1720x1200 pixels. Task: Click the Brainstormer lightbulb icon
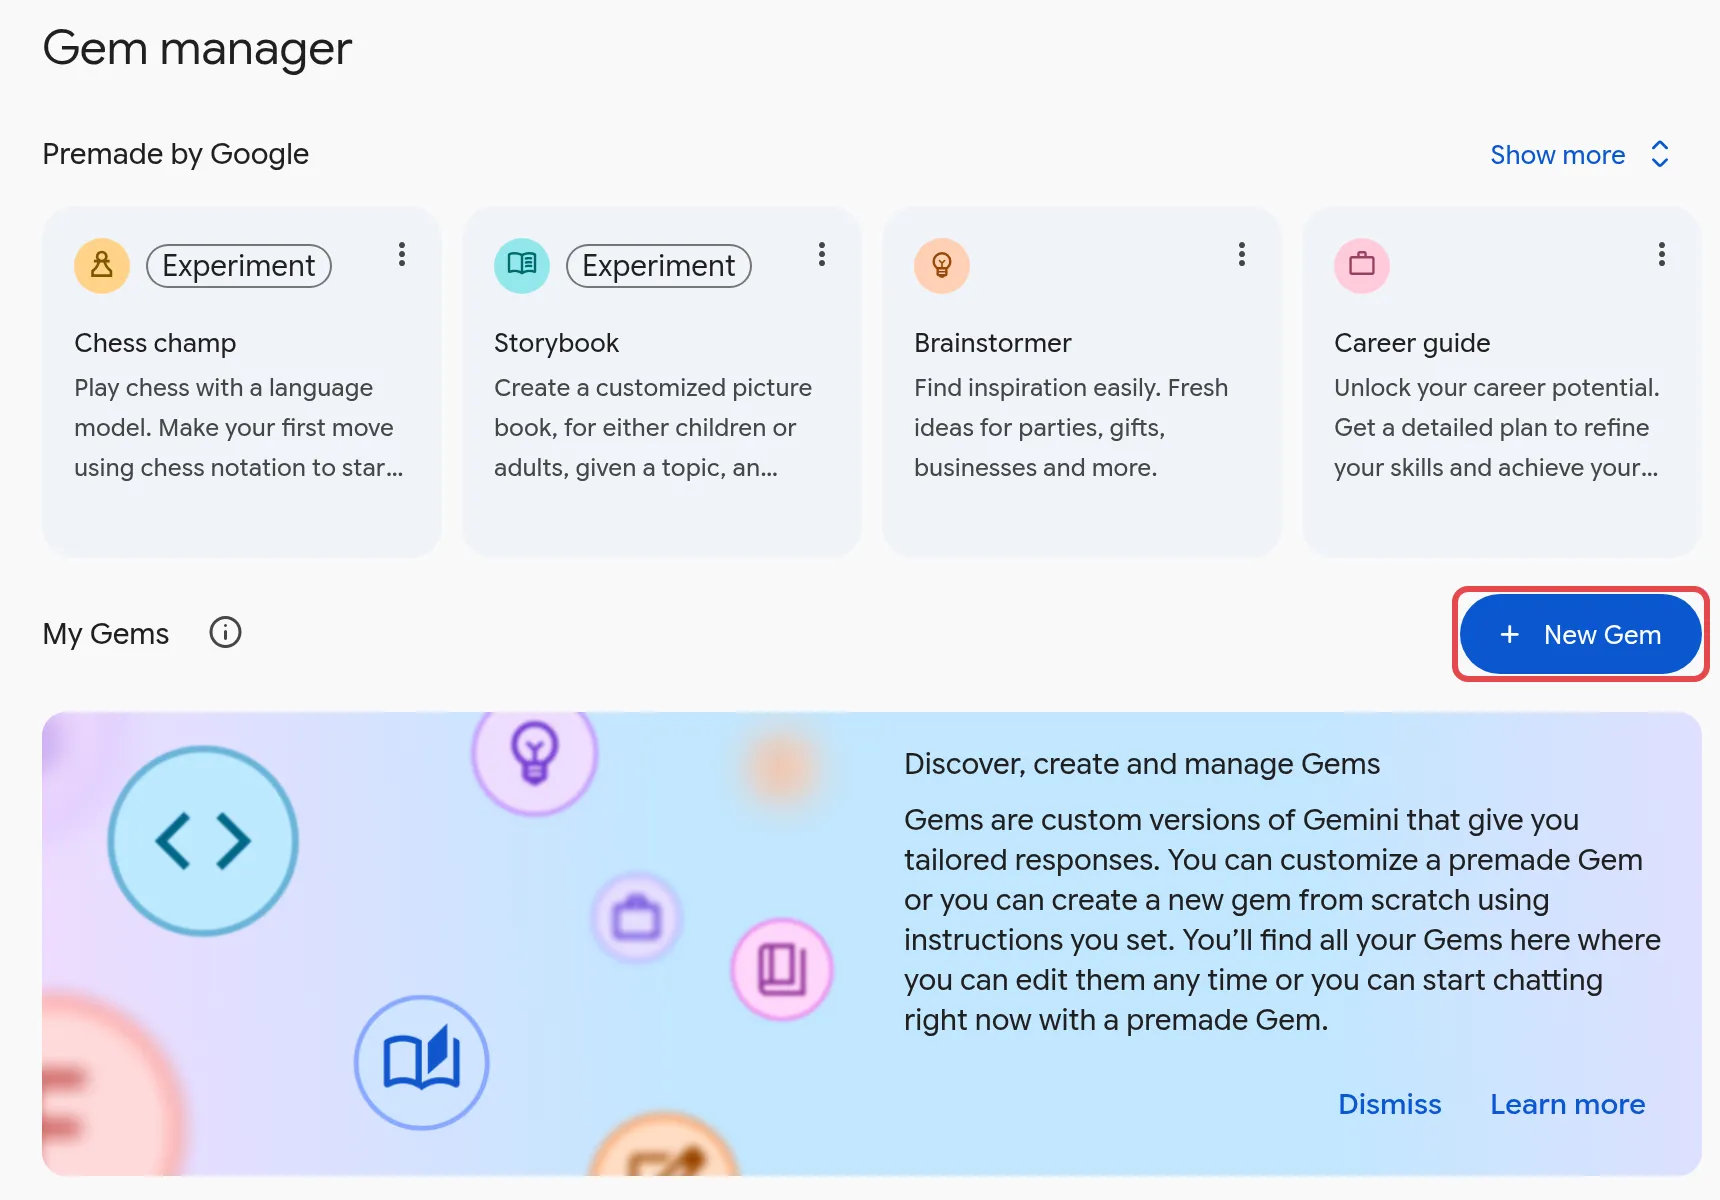tap(942, 265)
